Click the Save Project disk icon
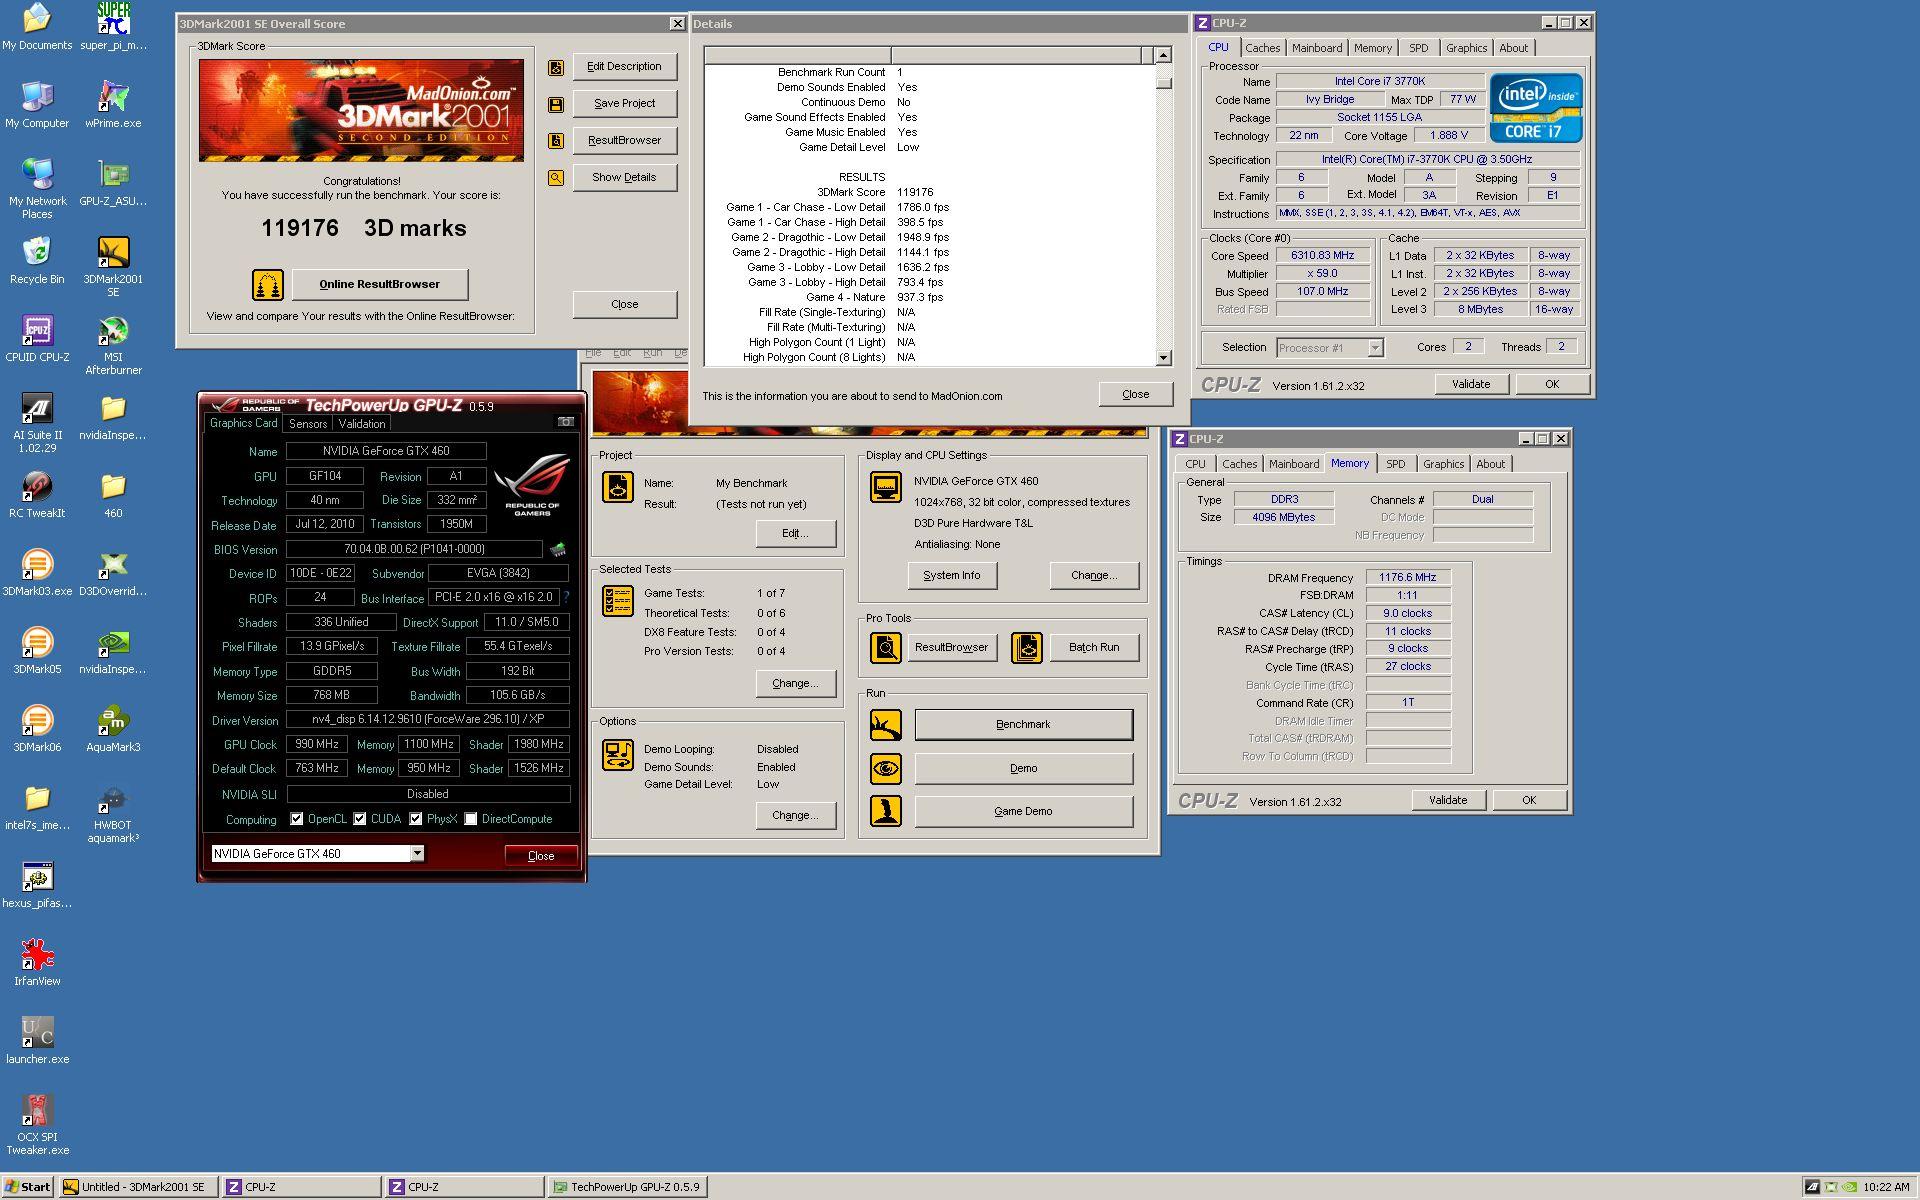 pos(556,104)
